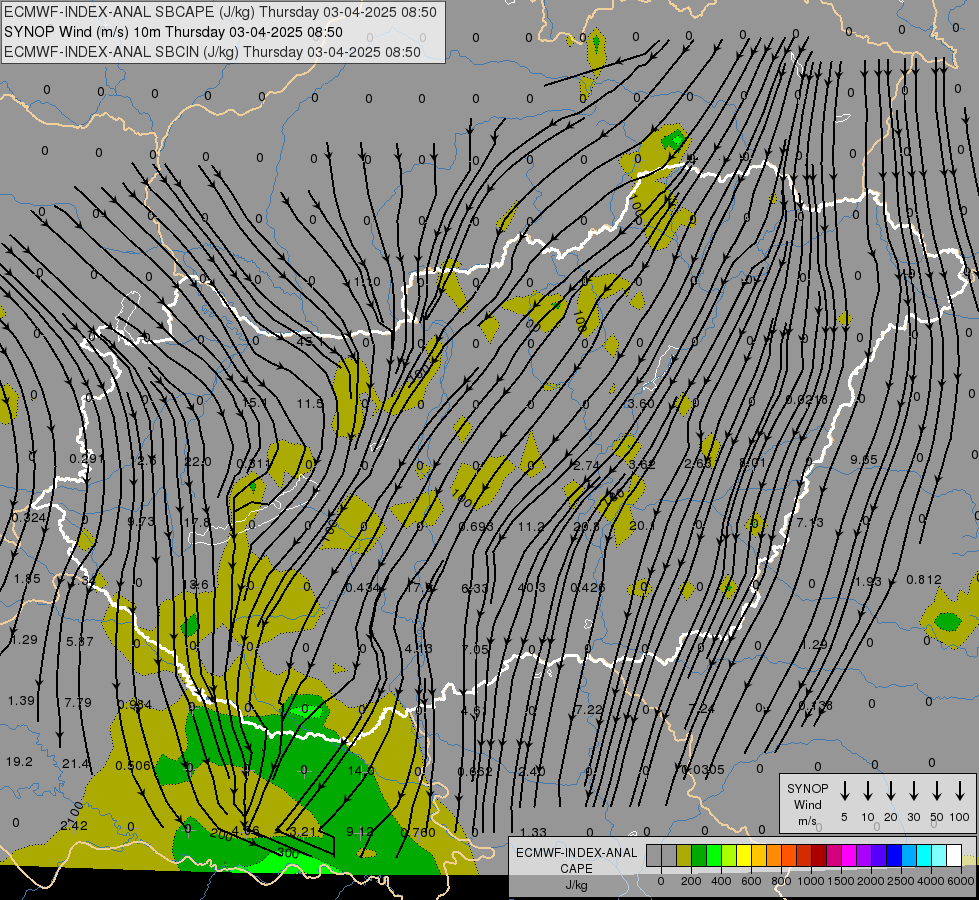
Task: Click the 7.79 value on the map
Action: click(x=78, y=703)
